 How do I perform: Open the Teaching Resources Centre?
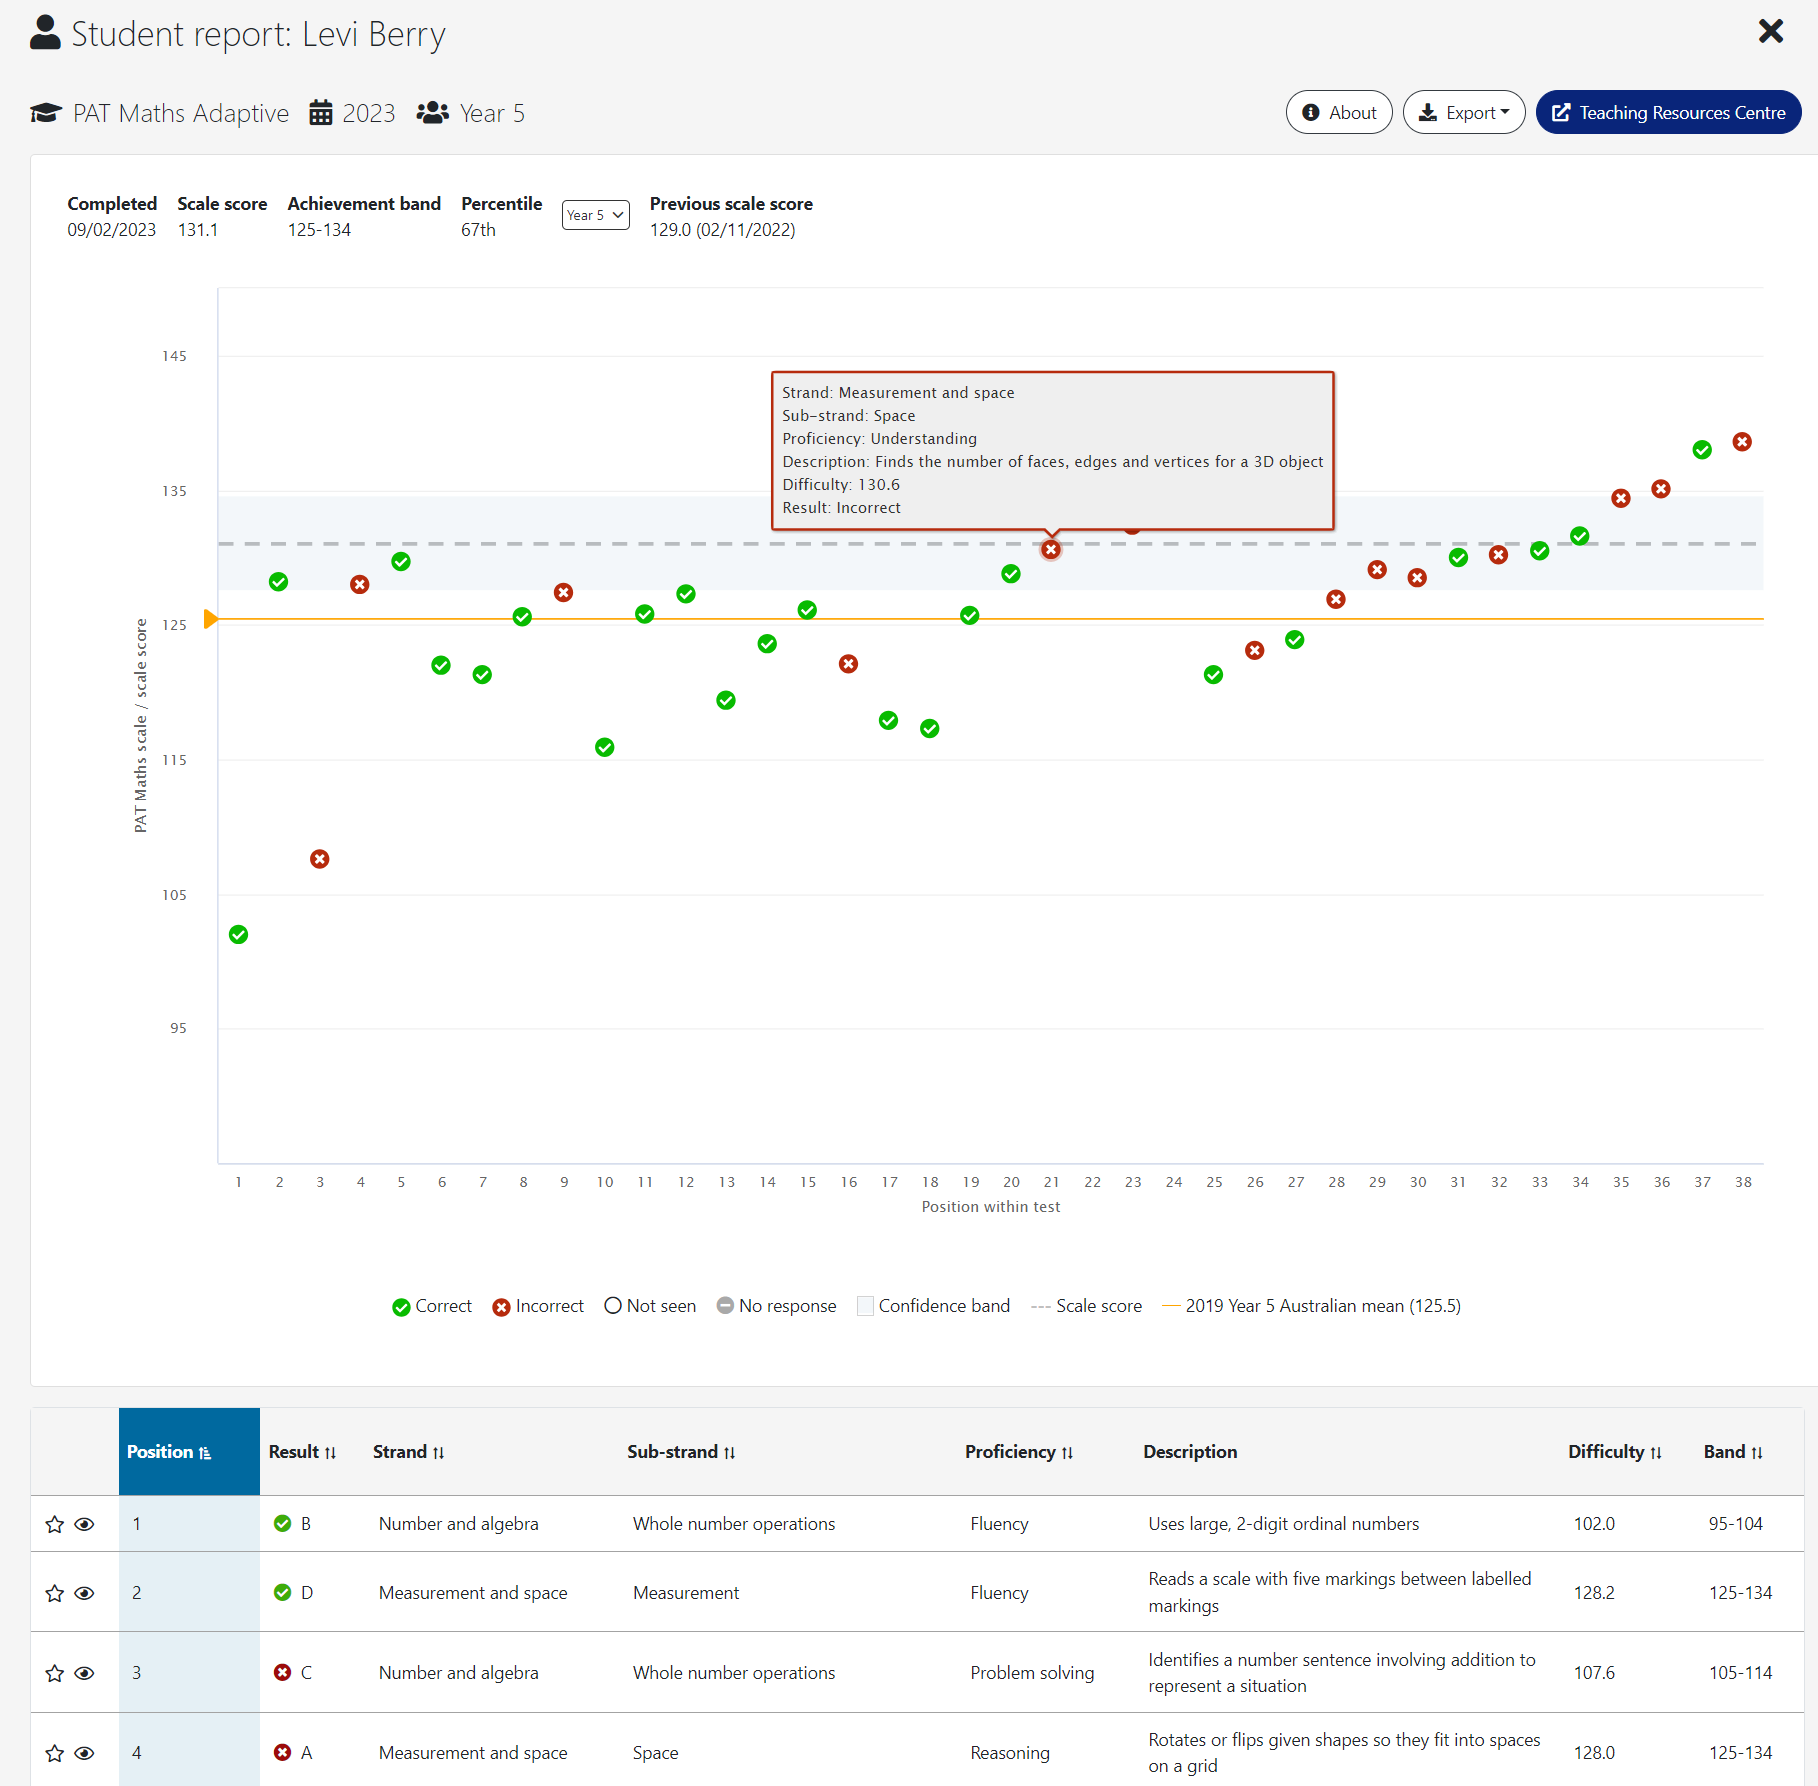pyautogui.click(x=1668, y=113)
